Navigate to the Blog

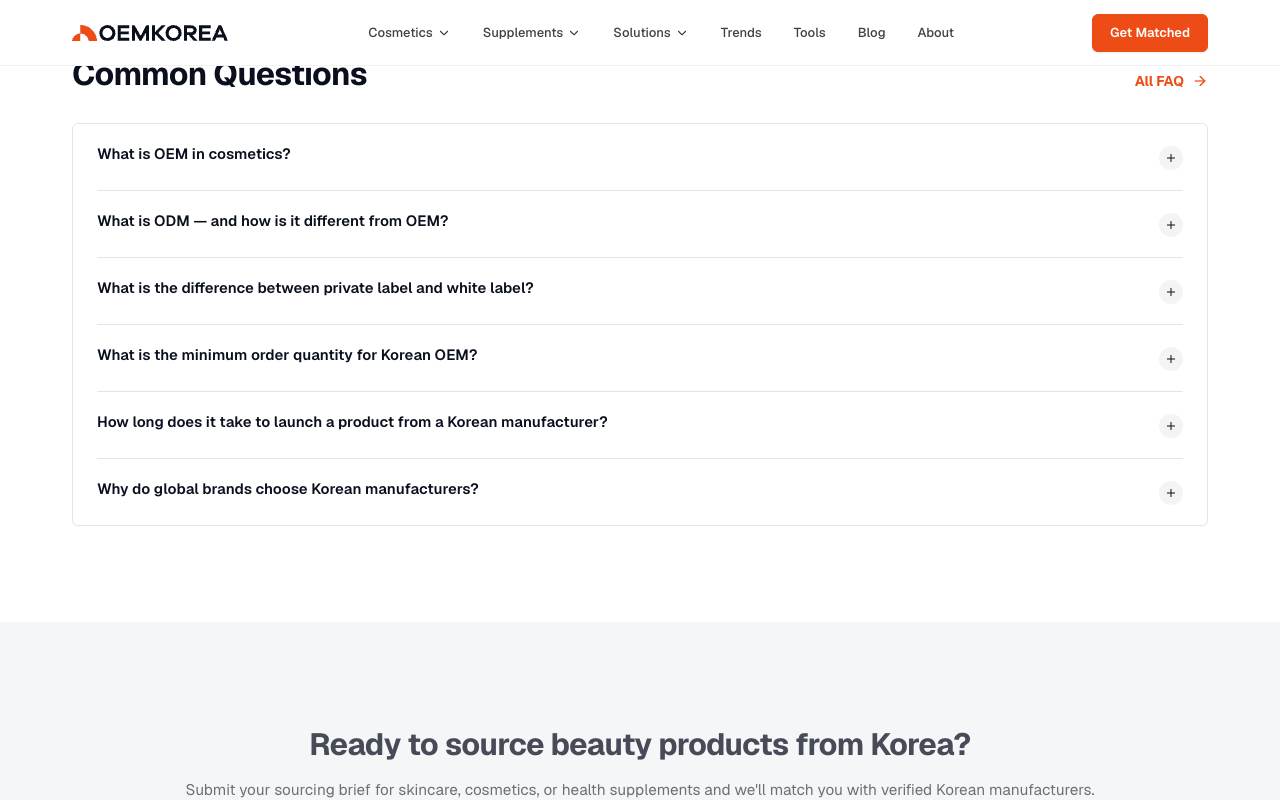871,33
